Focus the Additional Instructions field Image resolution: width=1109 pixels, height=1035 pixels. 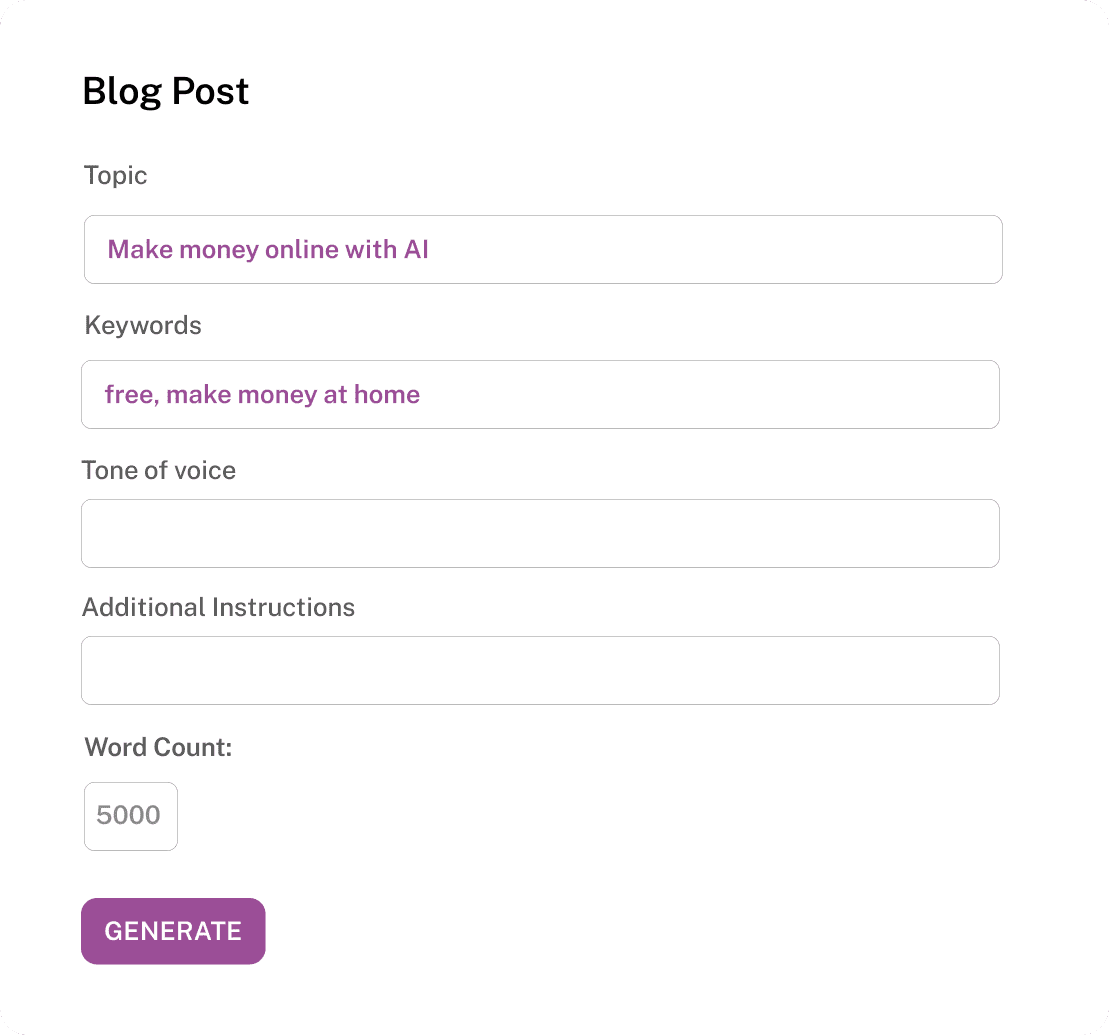540,670
